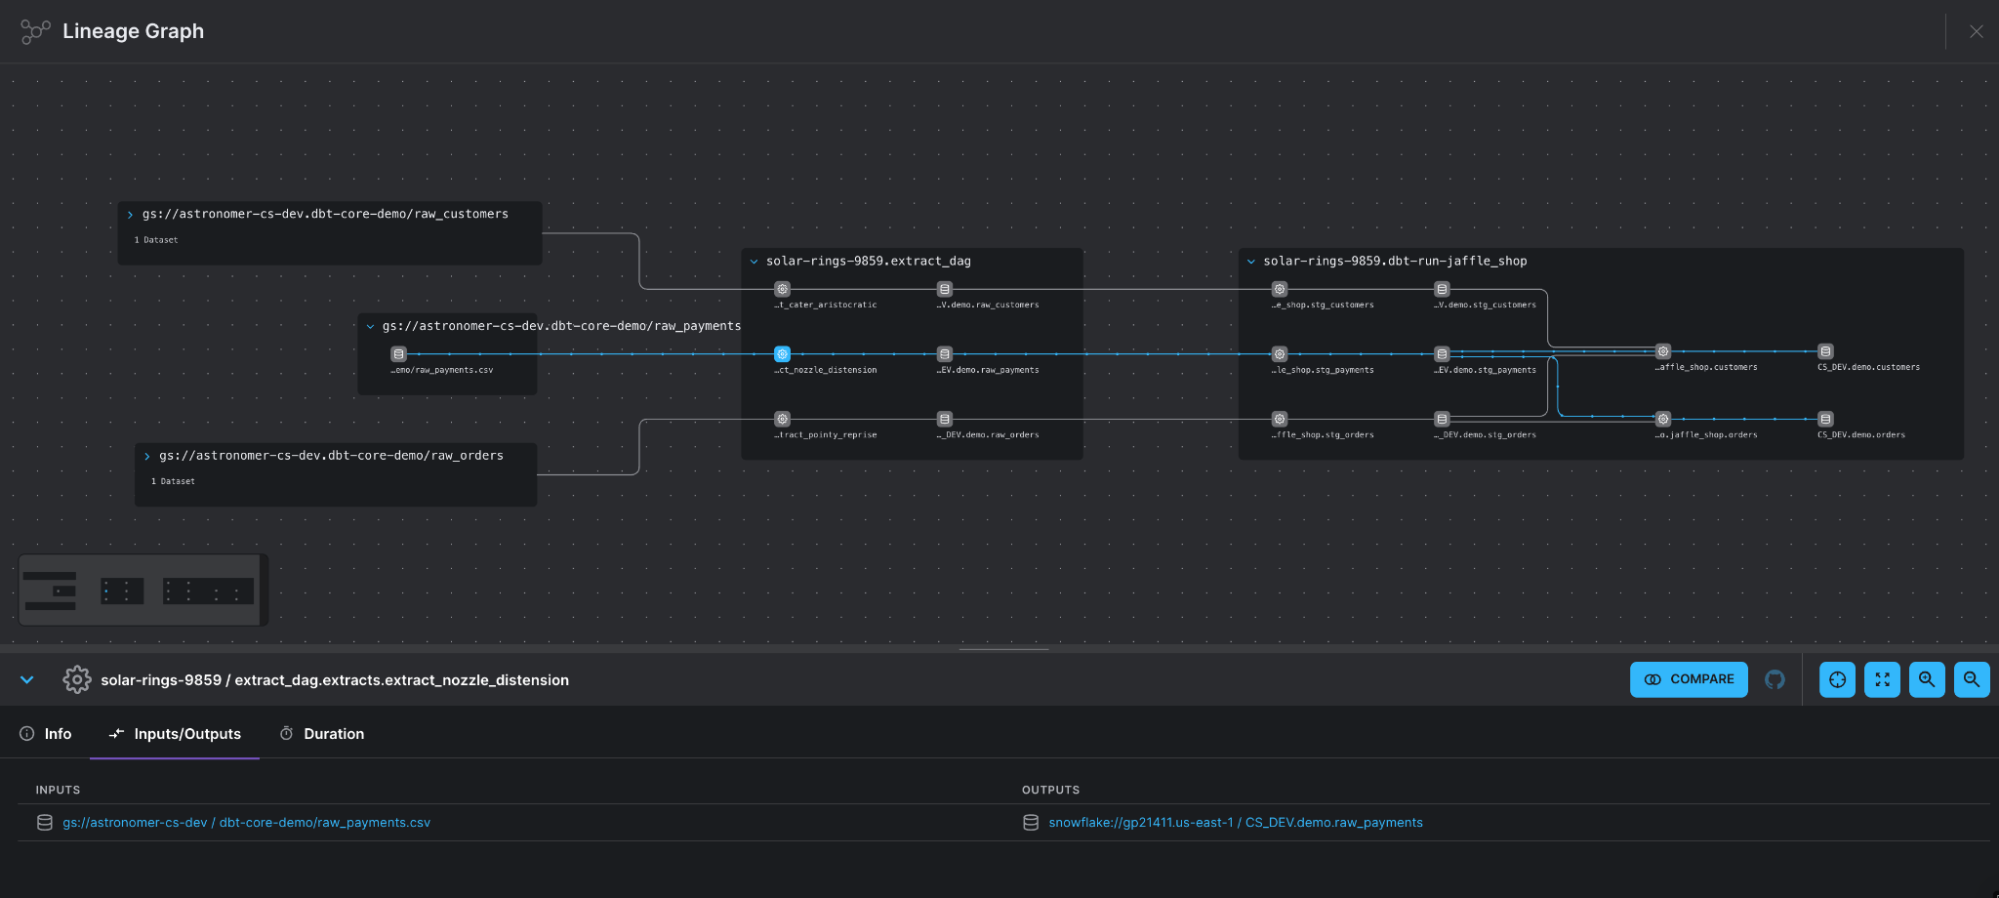Close the Lineage Graph window
The image size is (1999, 898).
(x=1976, y=32)
